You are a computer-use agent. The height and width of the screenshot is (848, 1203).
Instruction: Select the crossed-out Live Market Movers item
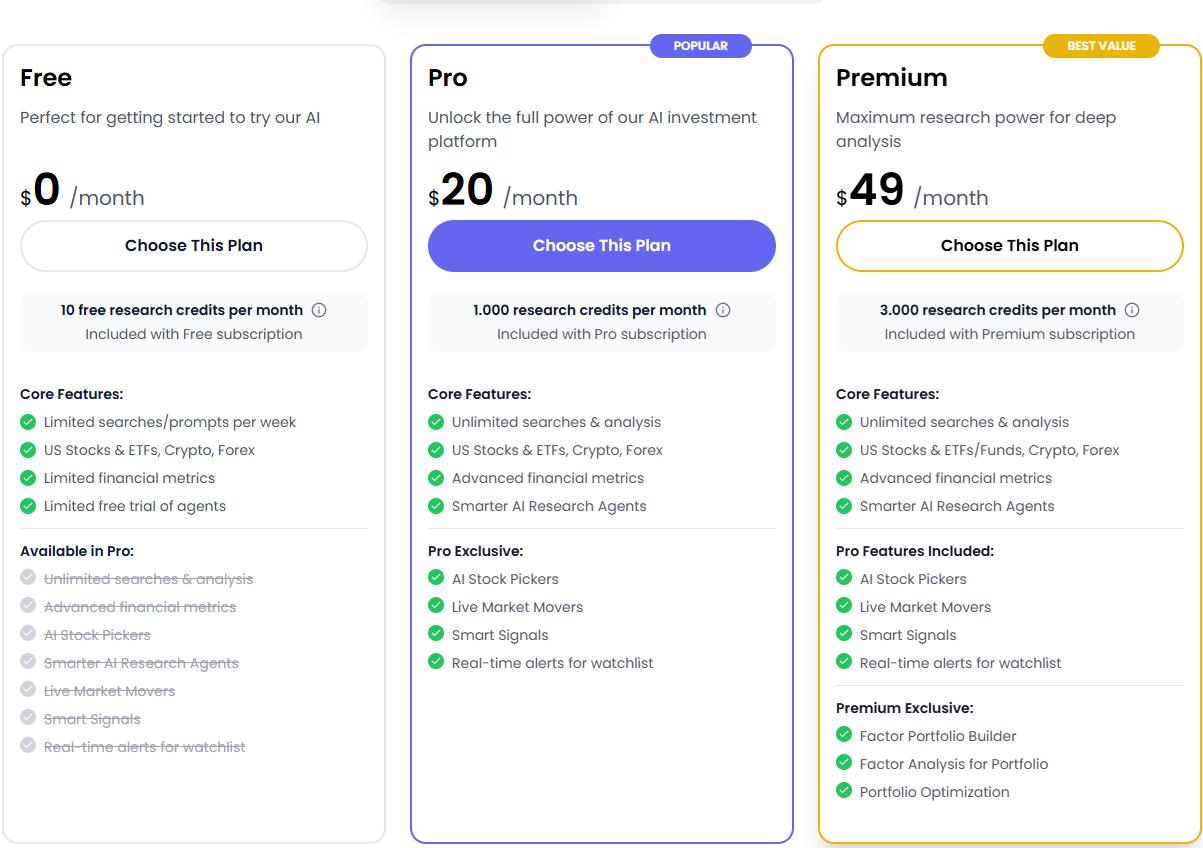click(109, 690)
